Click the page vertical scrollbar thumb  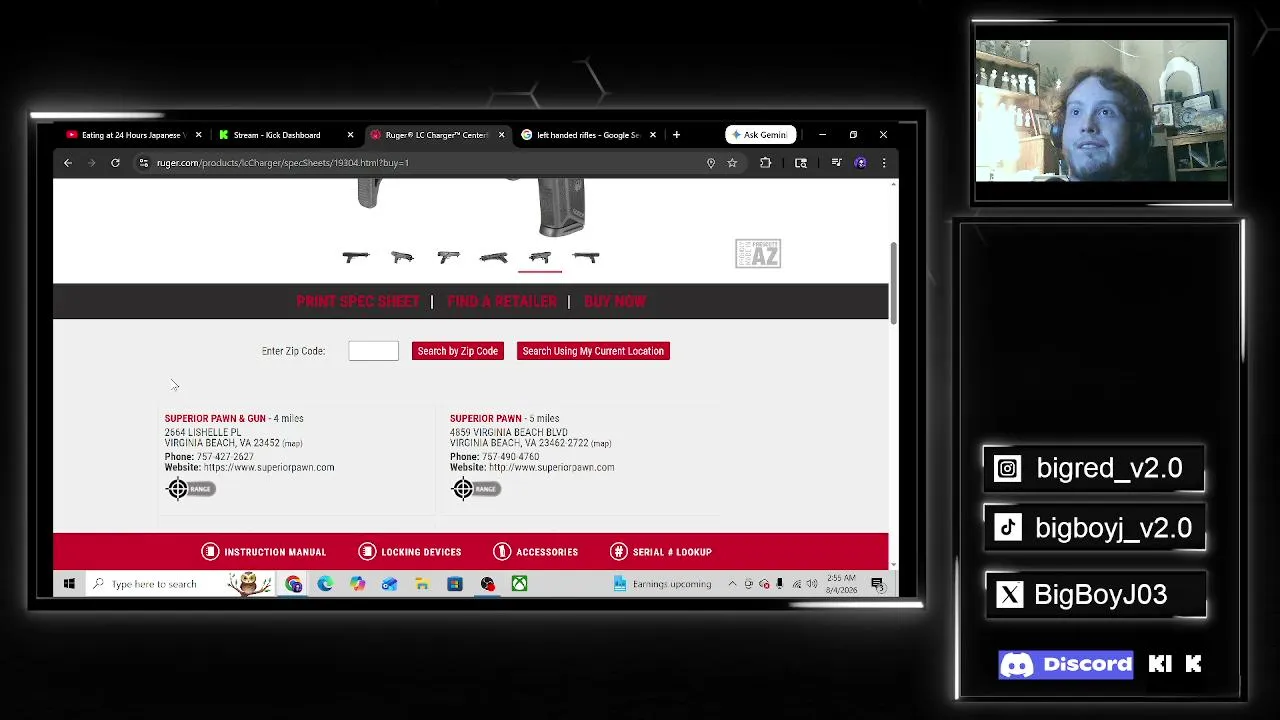point(893,282)
